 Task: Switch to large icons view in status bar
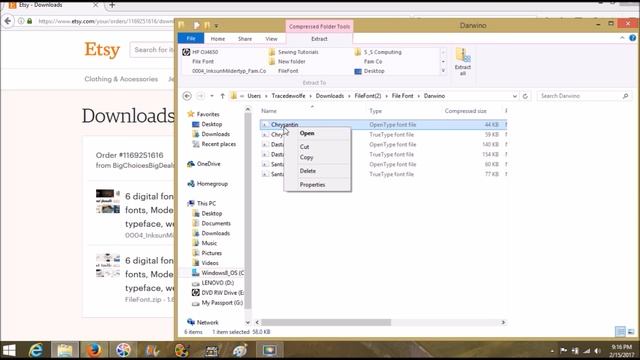tap(631, 332)
